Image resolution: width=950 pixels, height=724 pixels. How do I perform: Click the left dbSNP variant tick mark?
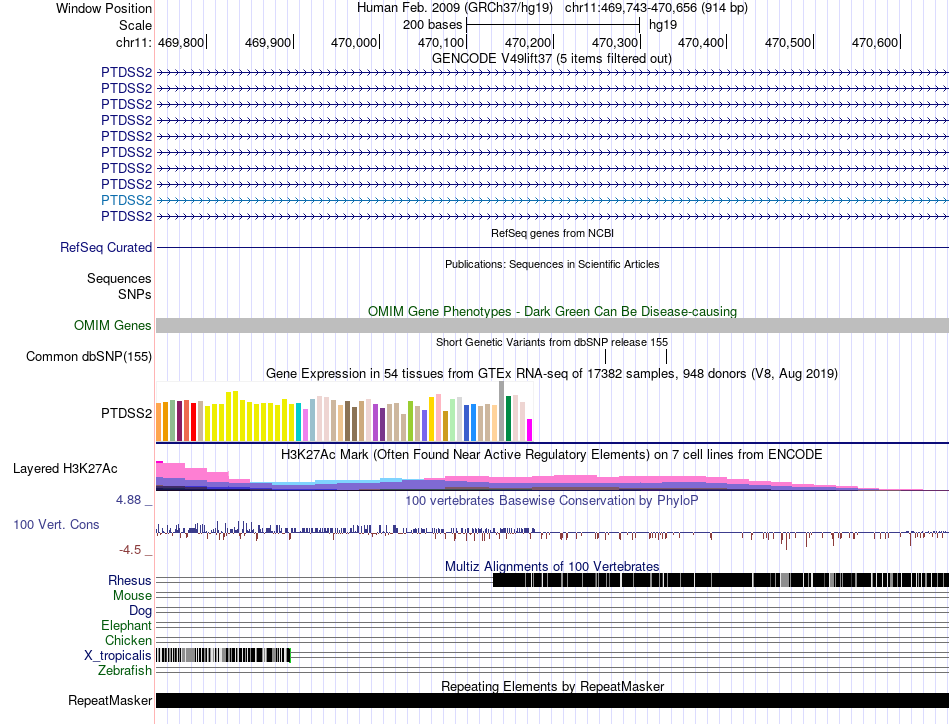(605, 357)
